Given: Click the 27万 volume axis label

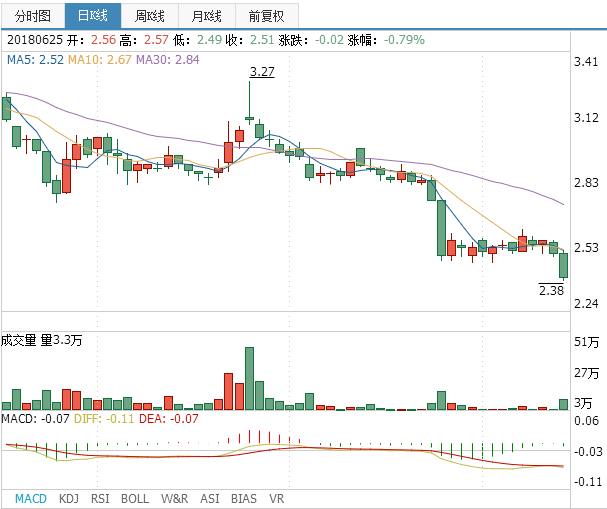Looking at the screenshot, I should tap(586, 373).
